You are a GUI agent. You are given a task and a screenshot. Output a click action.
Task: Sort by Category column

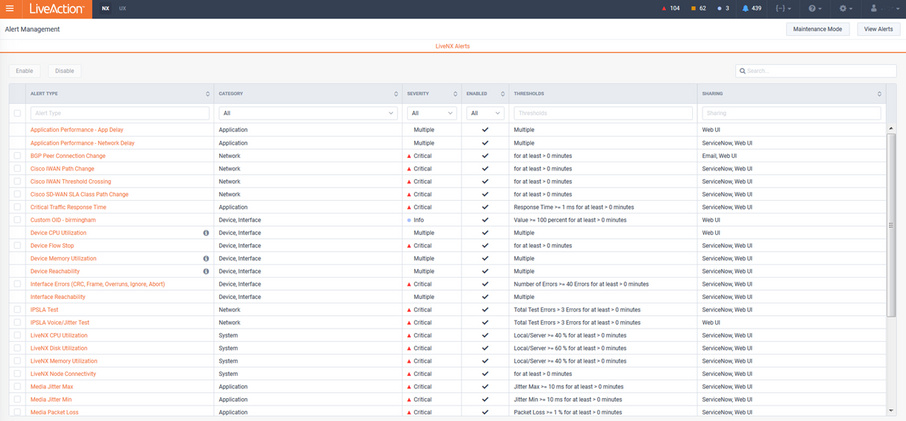[x=396, y=94]
